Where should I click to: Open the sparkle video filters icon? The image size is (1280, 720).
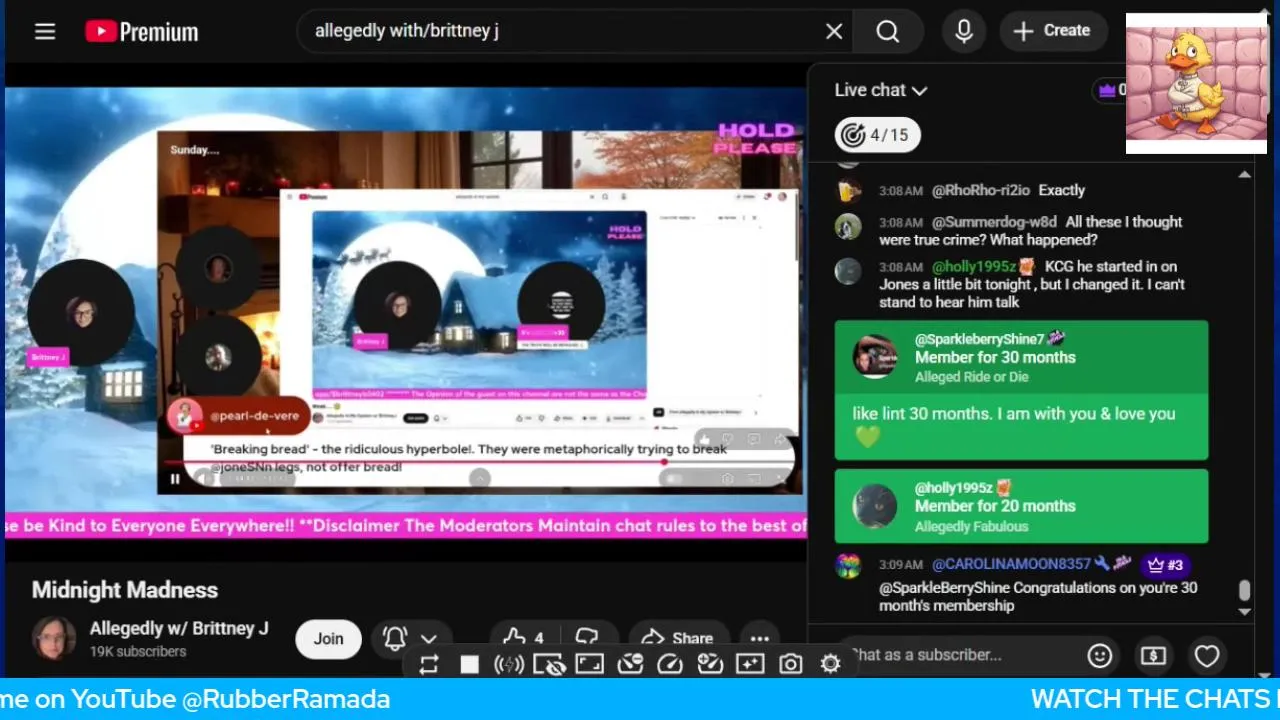[x=750, y=664]
